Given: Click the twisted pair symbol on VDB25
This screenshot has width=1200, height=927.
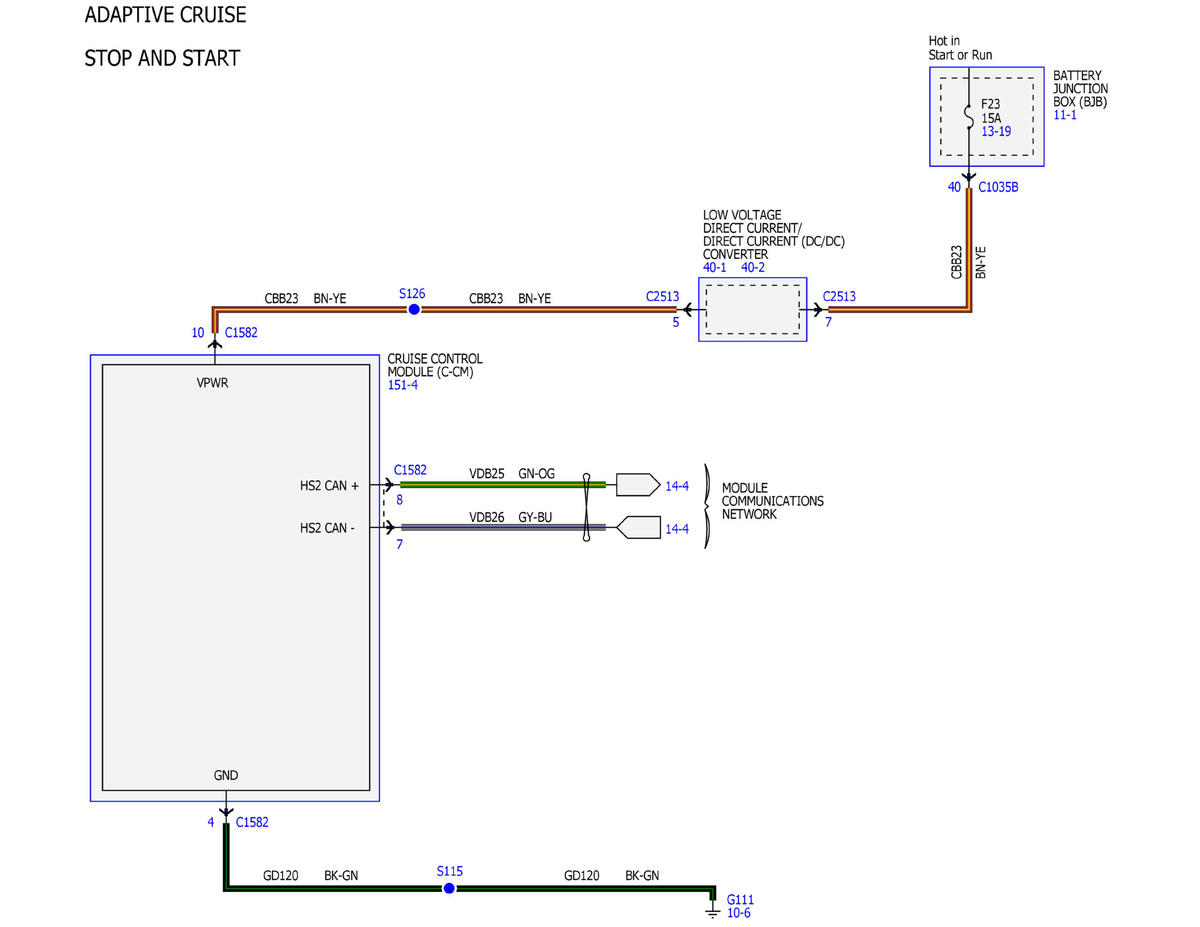Looking at the screenshot, I should pos(587,485).
